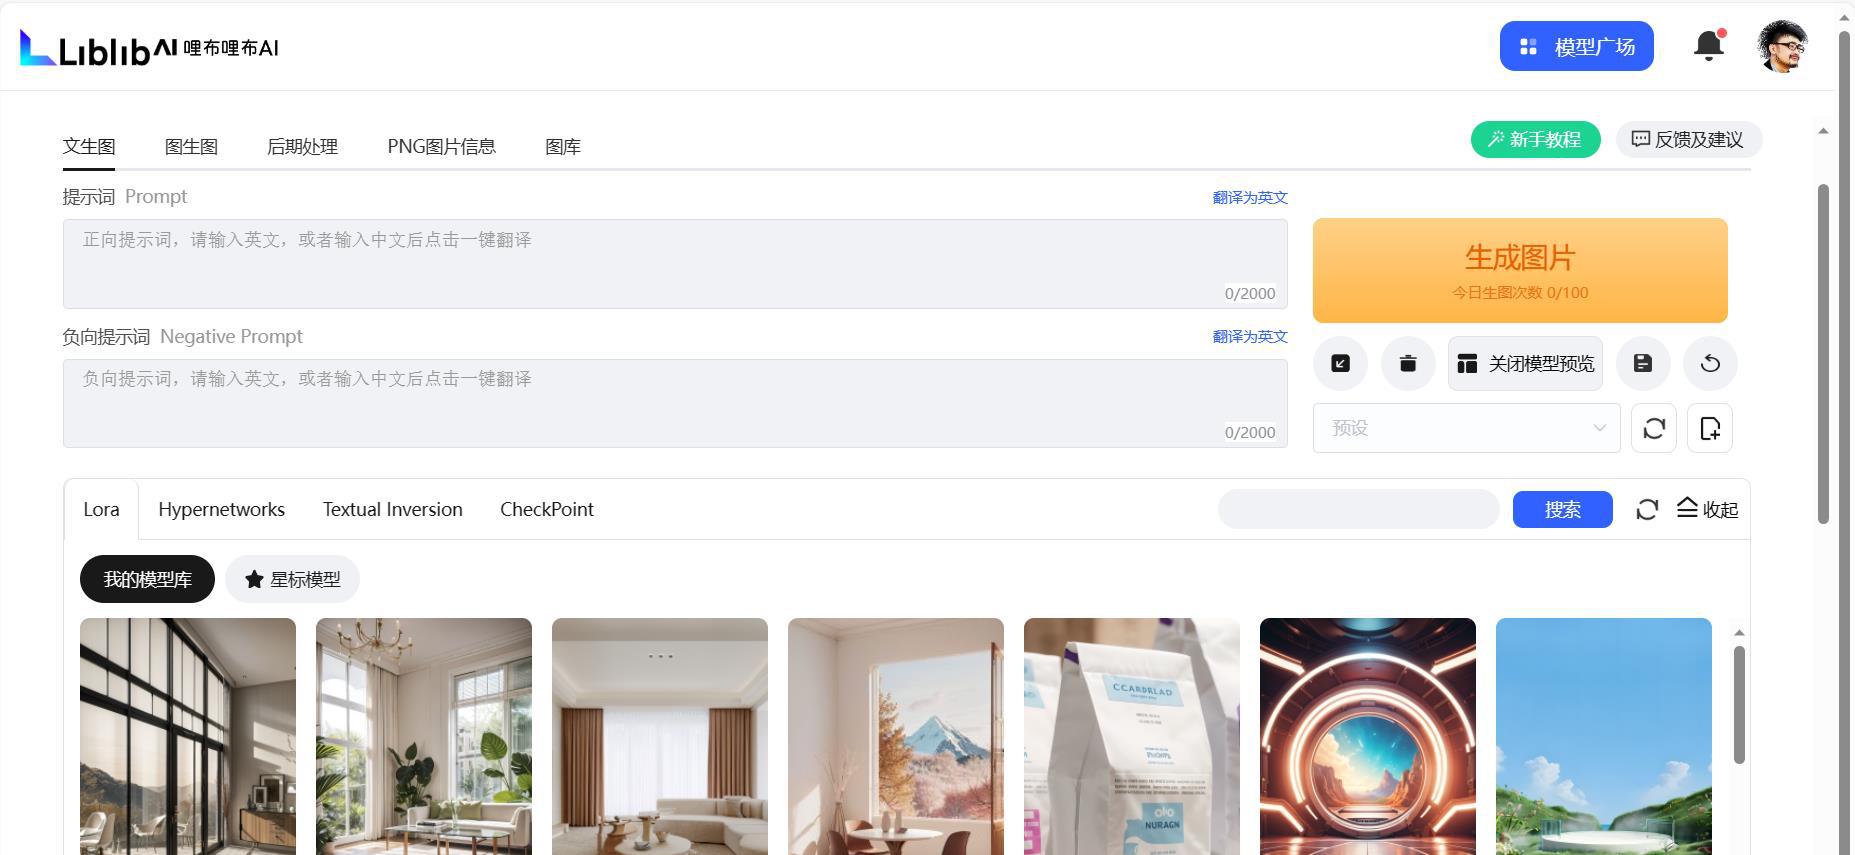Viewport: 1855px width, 855px height.
Task: Toggle 关闭模型预览 model preview
Action: pos(1525,364)
